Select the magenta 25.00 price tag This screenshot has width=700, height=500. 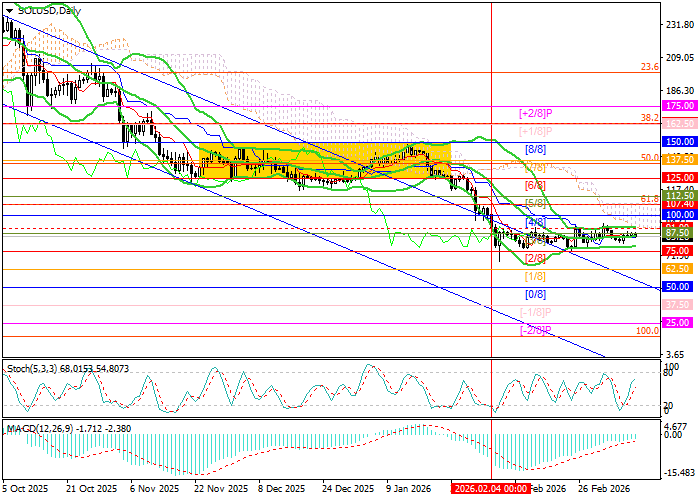[680, 323]
